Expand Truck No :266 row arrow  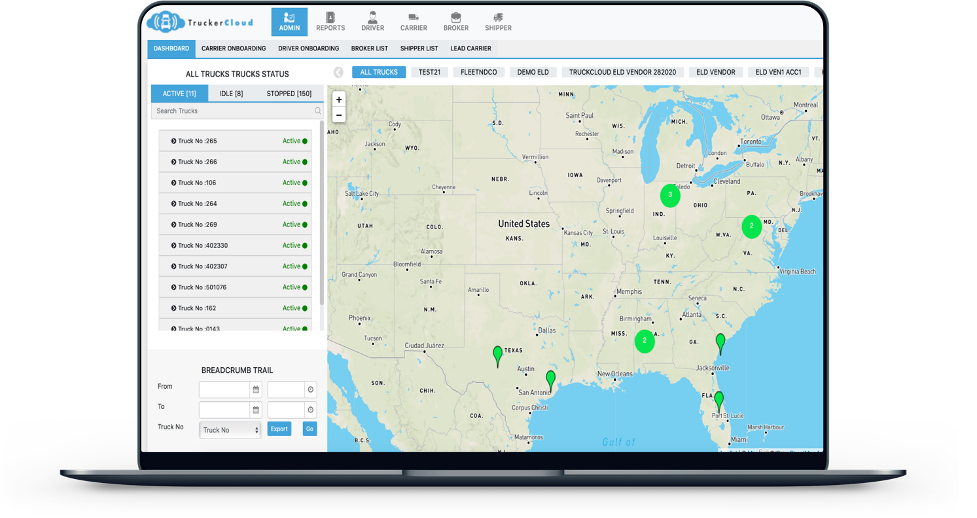(173, 162)
